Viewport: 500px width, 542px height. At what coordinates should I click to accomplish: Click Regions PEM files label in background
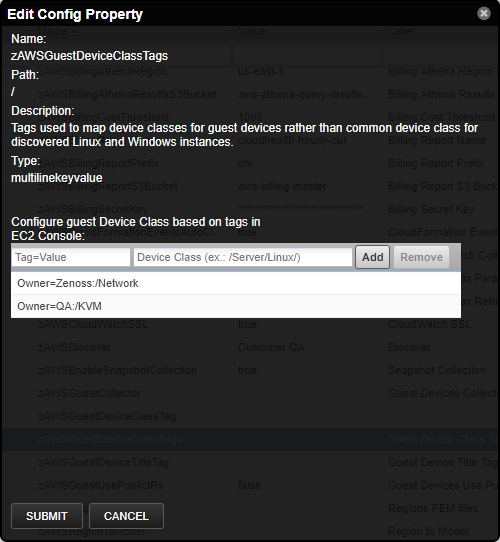(x=433, y=508)
